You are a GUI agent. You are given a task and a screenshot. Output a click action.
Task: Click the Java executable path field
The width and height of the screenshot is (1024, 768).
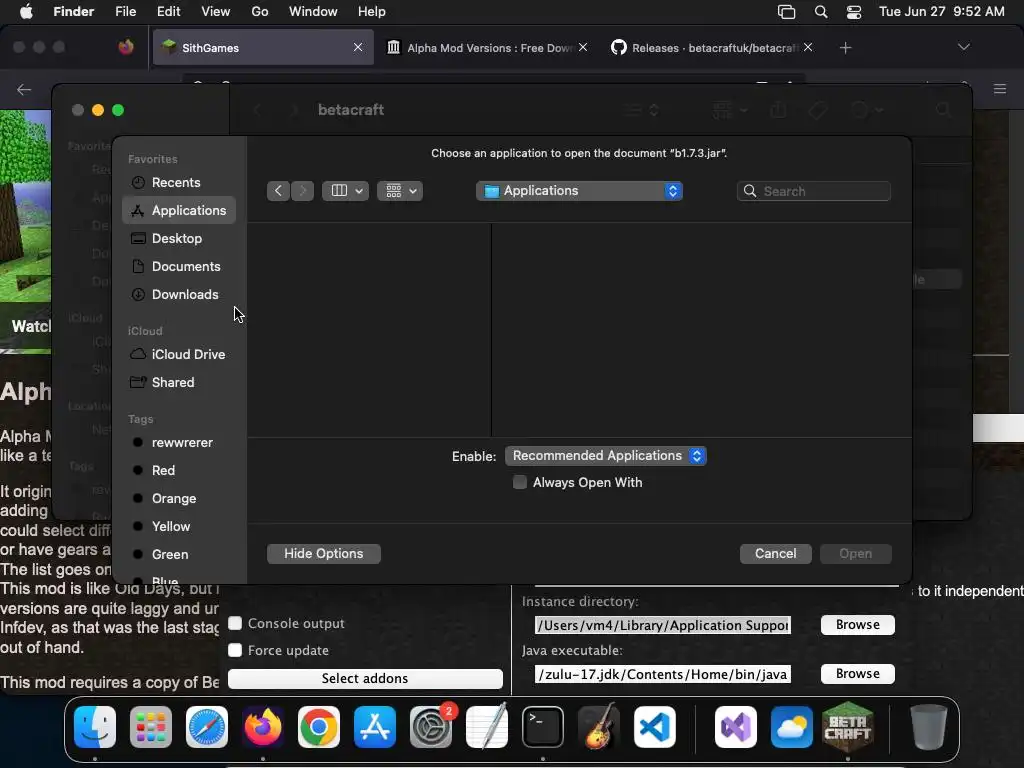(663, 675)
